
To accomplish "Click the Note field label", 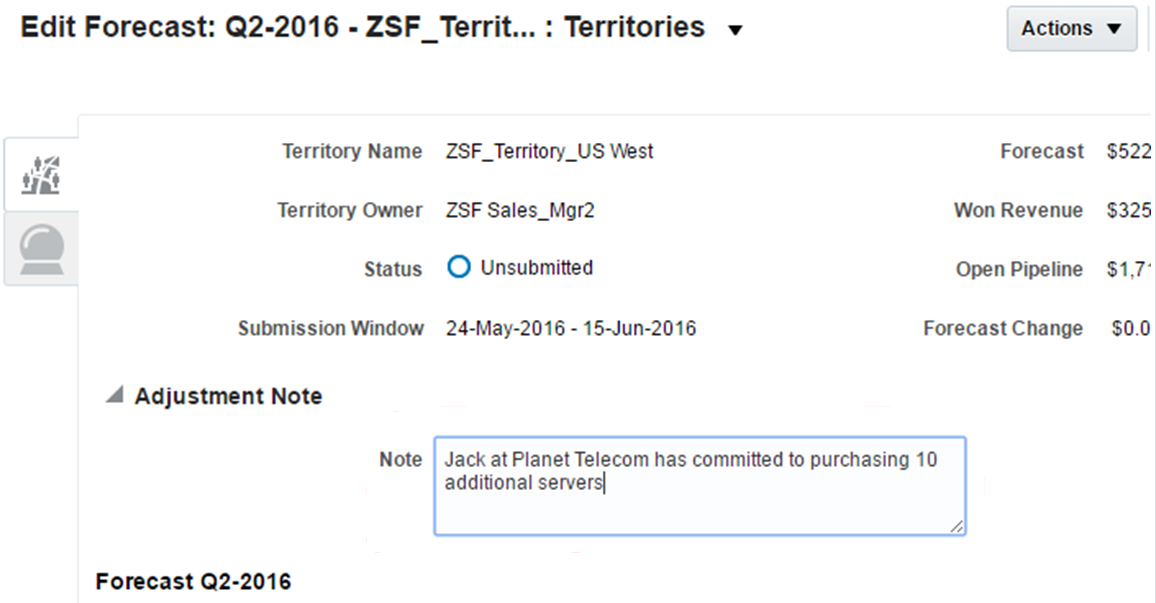I will point(400,459).
